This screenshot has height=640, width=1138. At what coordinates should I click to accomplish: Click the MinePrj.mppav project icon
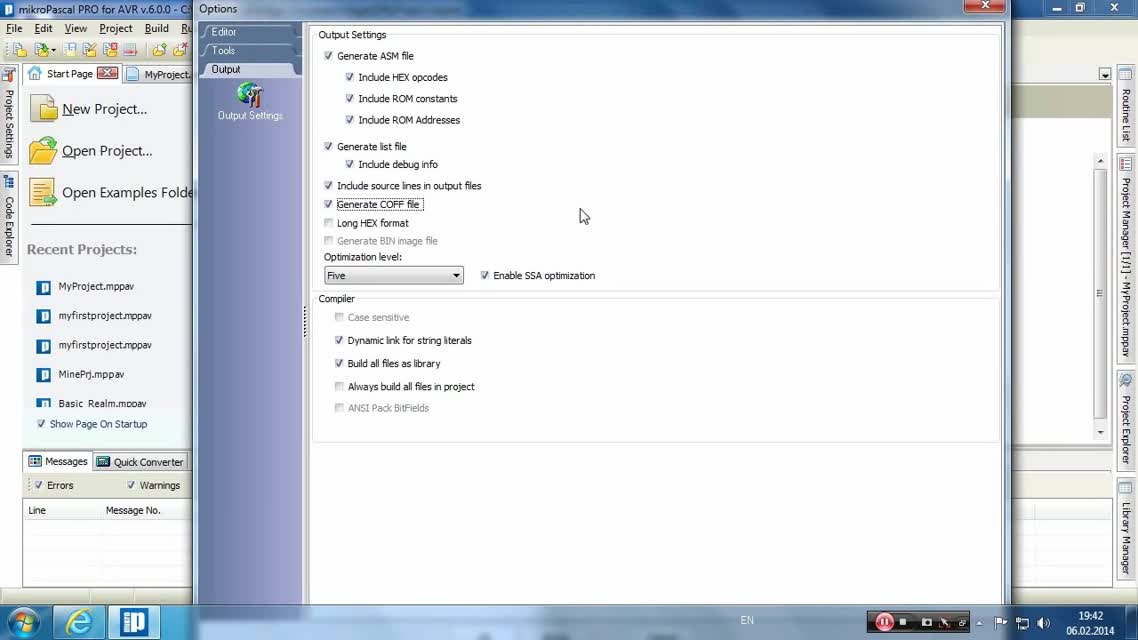(x=44, y=374)
